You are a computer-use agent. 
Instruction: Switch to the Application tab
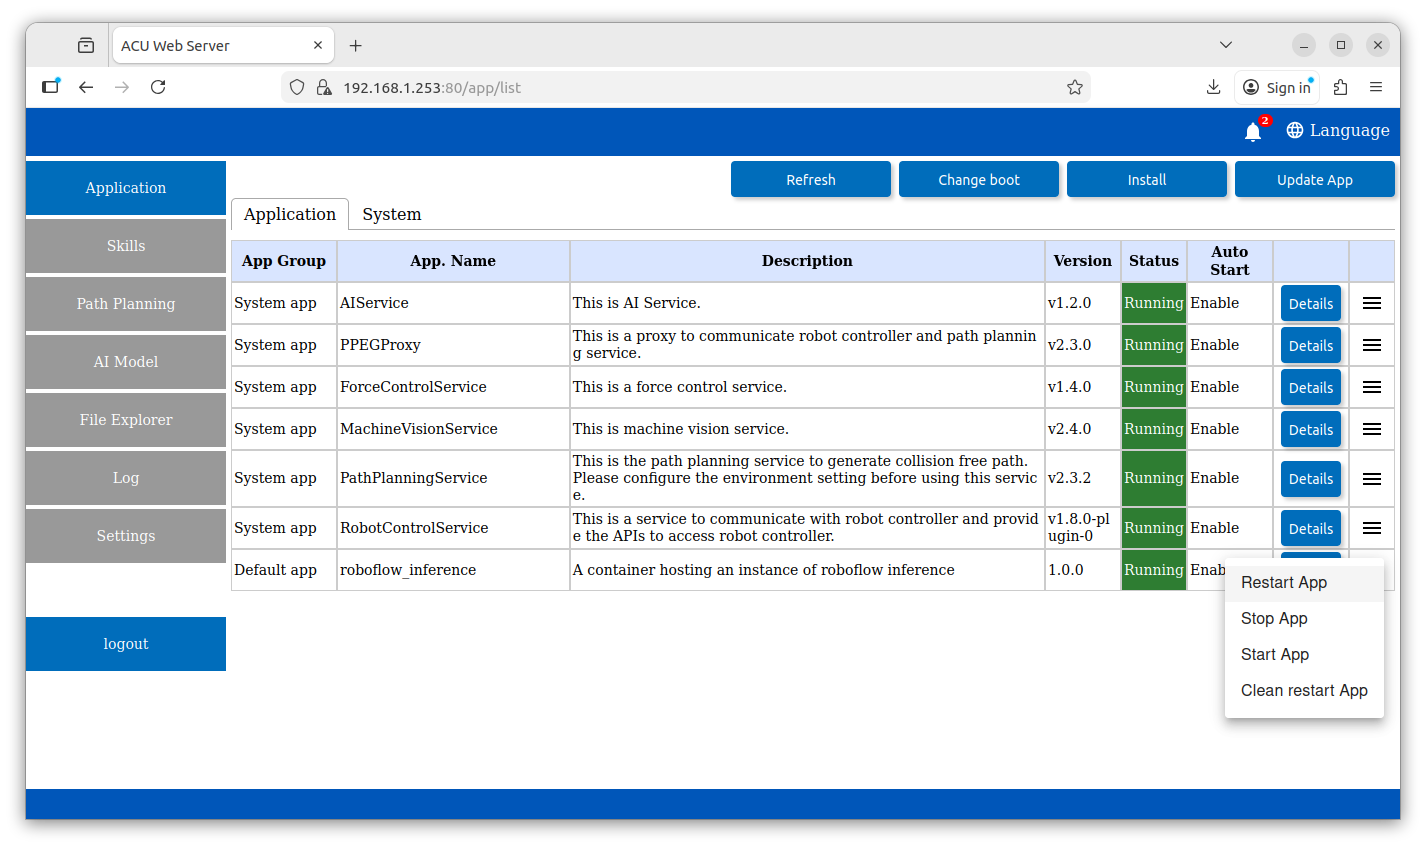(x=290, y=214)
